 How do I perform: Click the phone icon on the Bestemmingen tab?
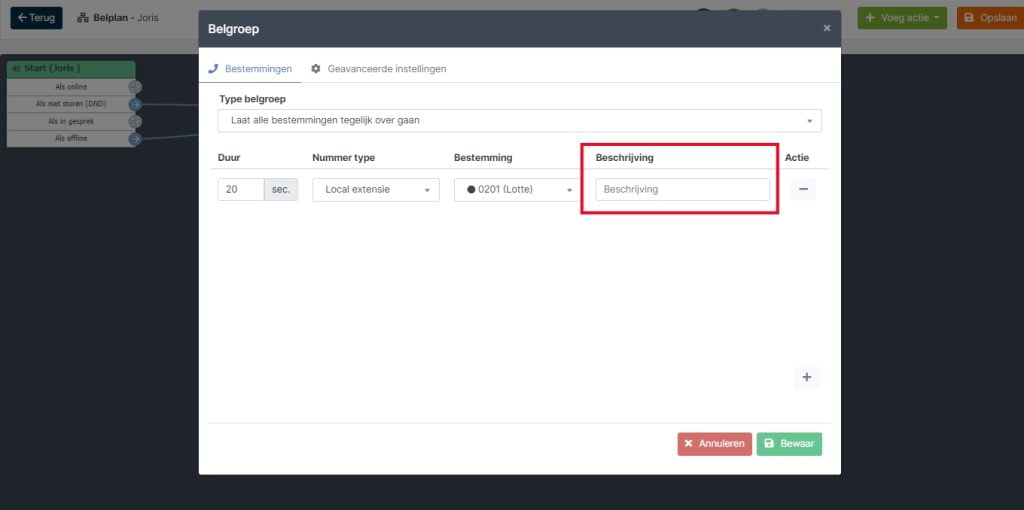click(x=212, y=69)
